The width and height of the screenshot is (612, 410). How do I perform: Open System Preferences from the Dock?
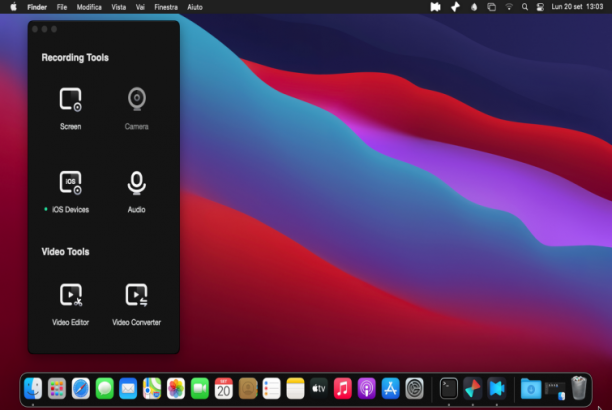415,388
